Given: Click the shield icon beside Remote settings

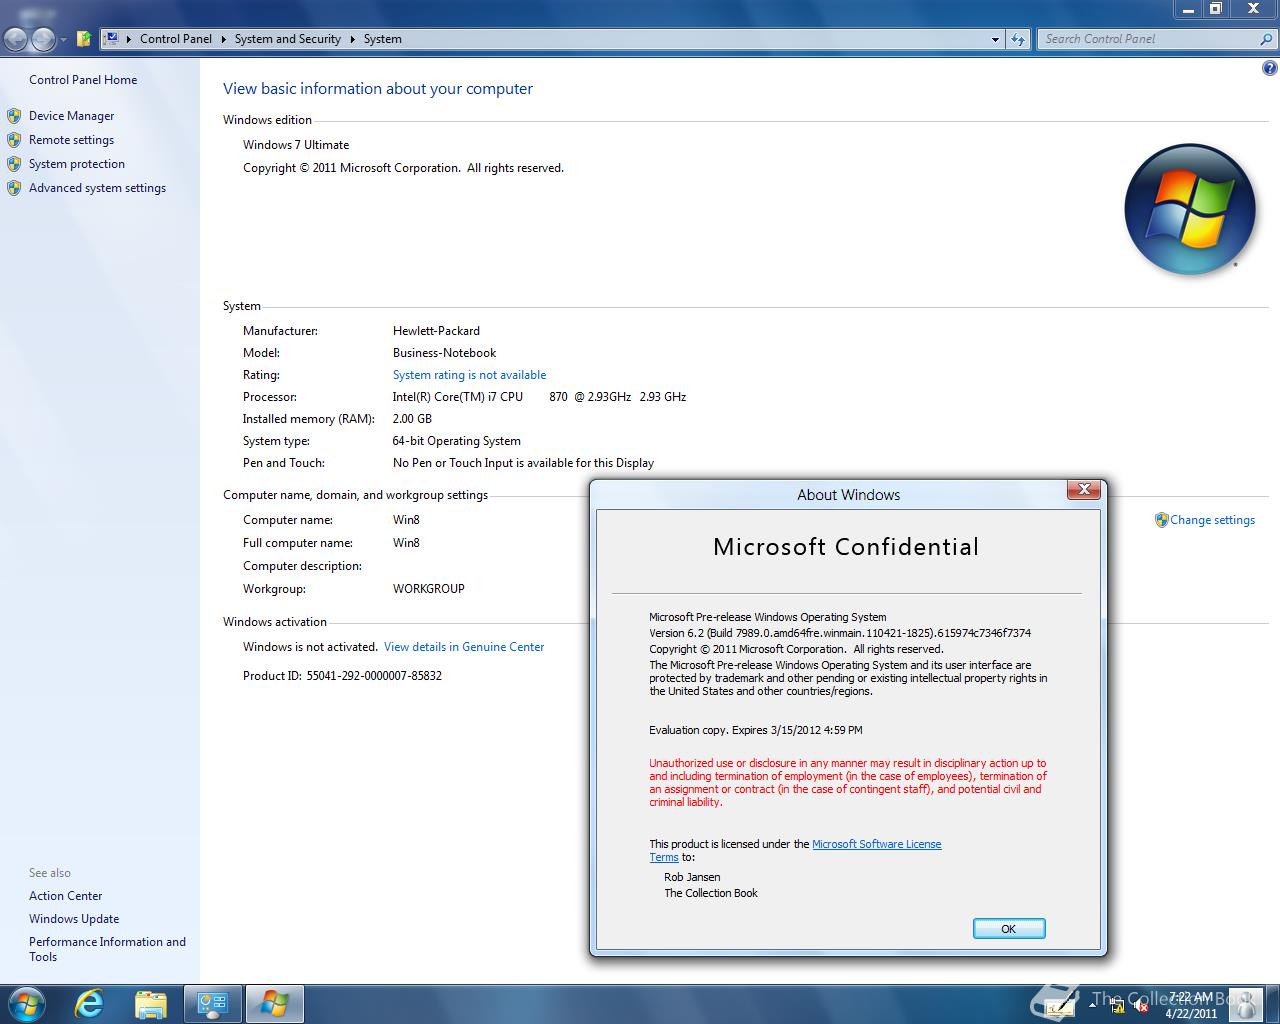Looking at the screenshot, I should pyautogui.click(x=14, y=140).
